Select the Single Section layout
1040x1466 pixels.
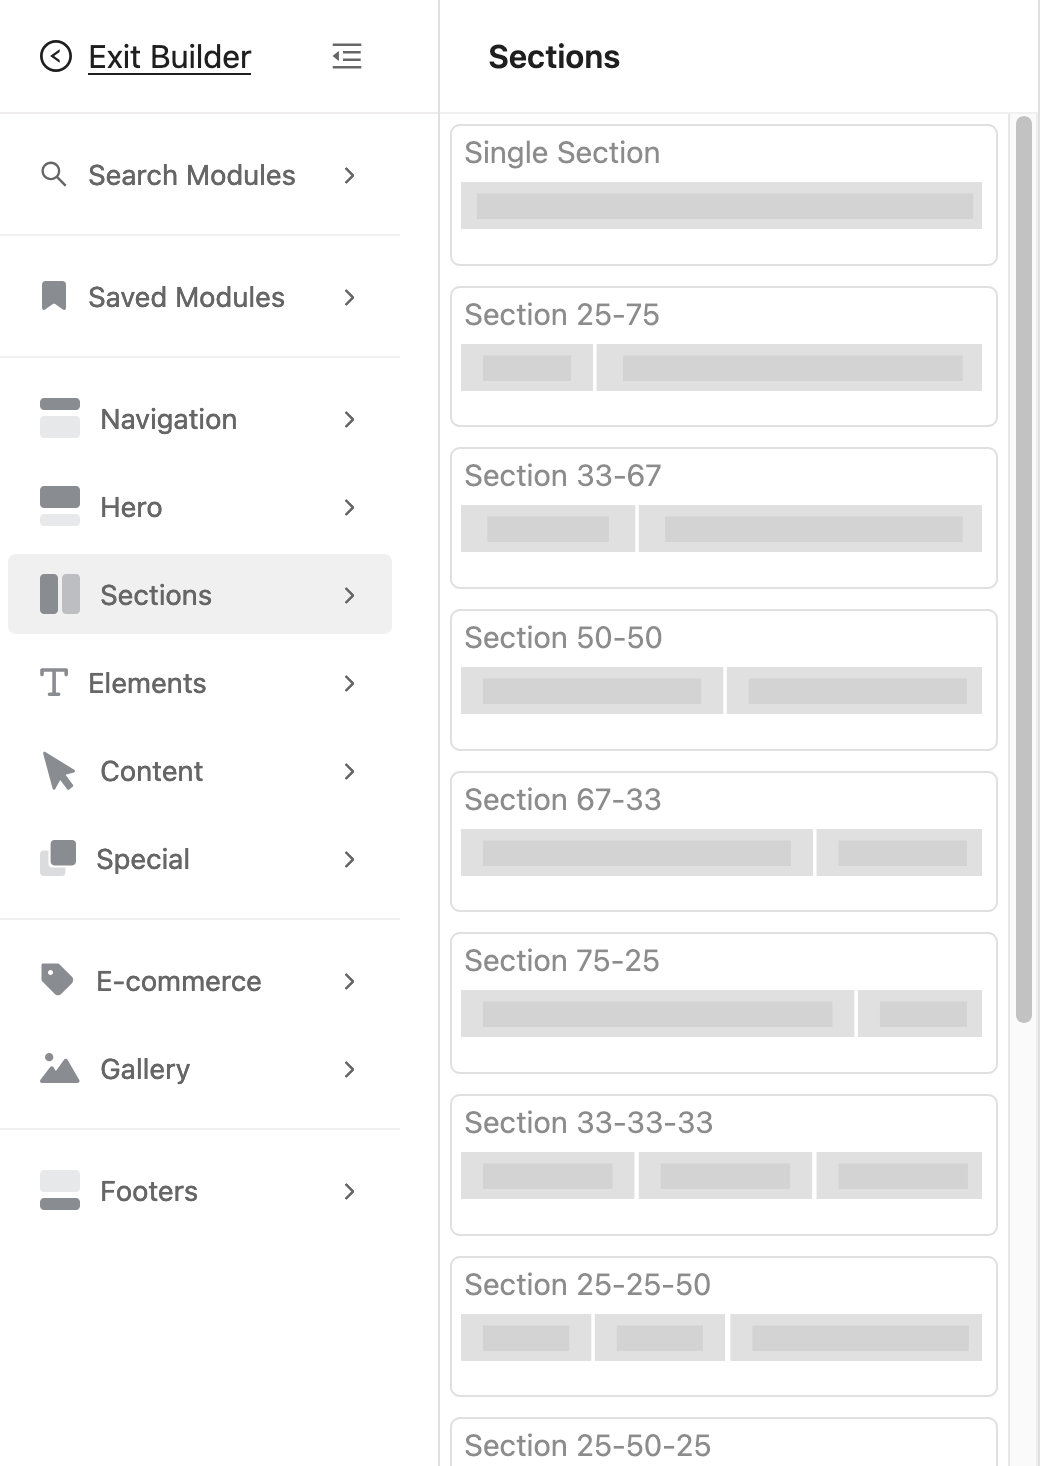tap(723, 195)
